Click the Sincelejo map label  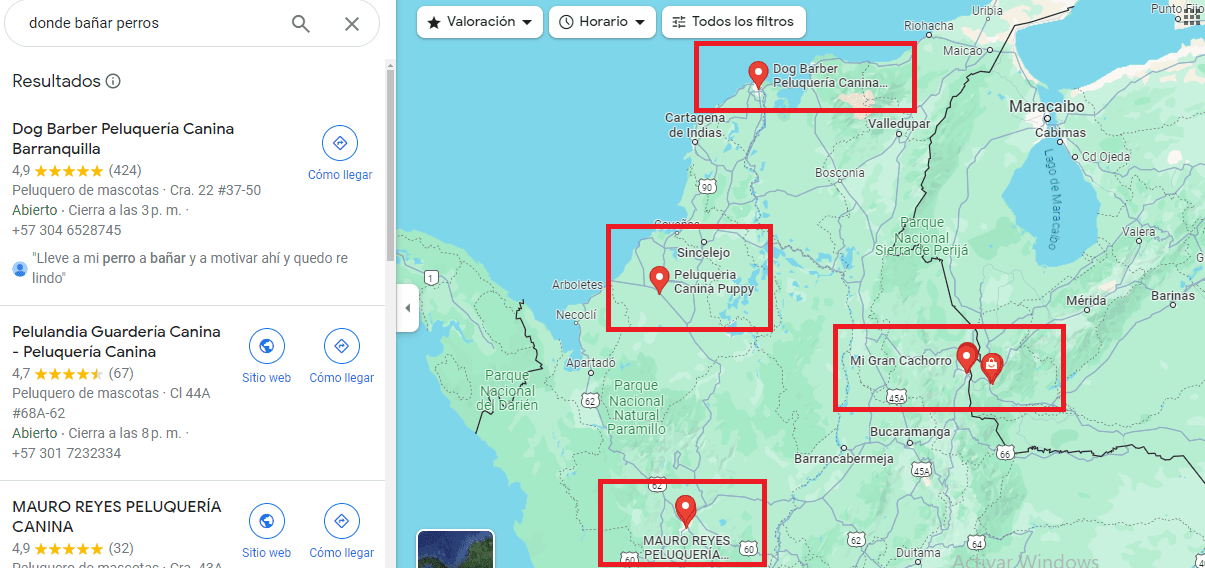point(704,253)
